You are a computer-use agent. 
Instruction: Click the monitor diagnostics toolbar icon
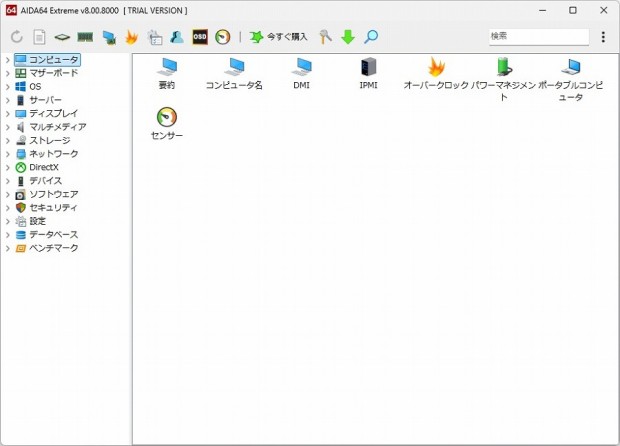[x=109, y=37]
